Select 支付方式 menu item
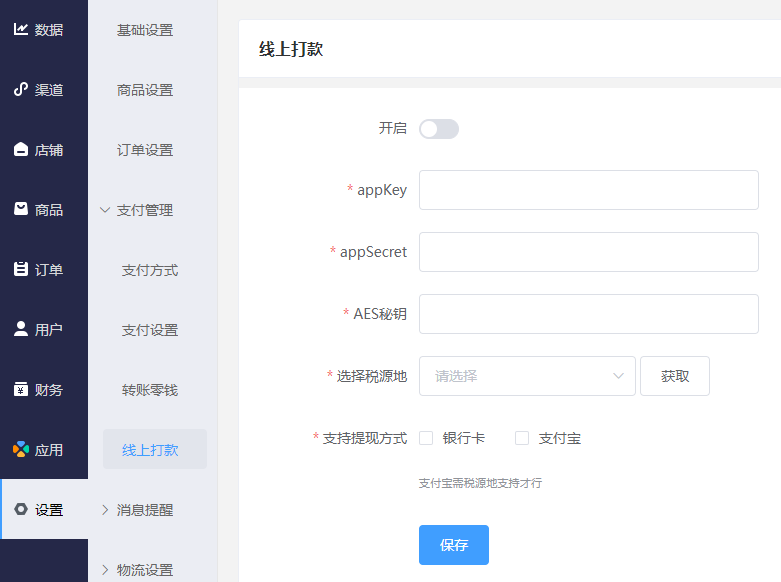The image size is (781, 582). click(150, 270)
